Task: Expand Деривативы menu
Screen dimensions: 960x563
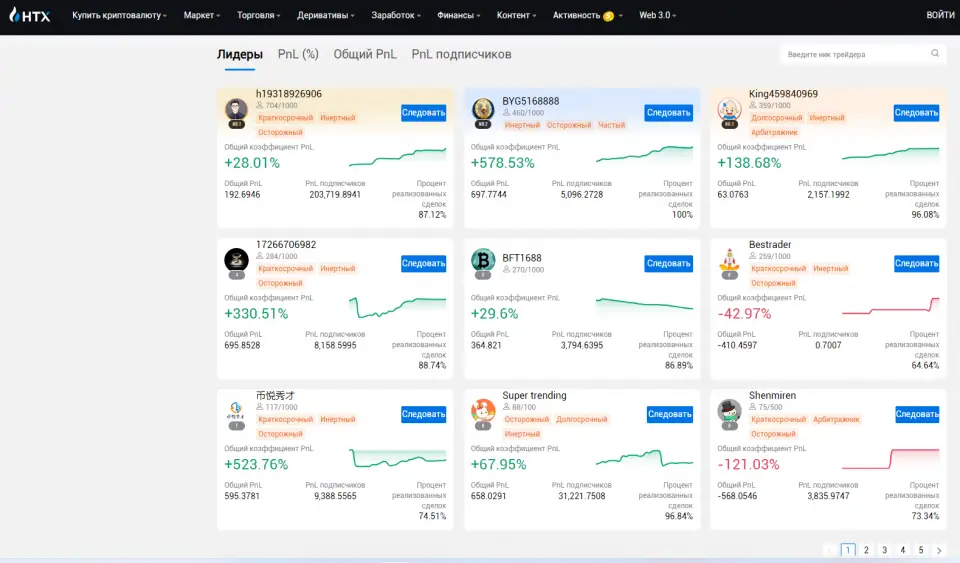Action: tap(326, 15)
